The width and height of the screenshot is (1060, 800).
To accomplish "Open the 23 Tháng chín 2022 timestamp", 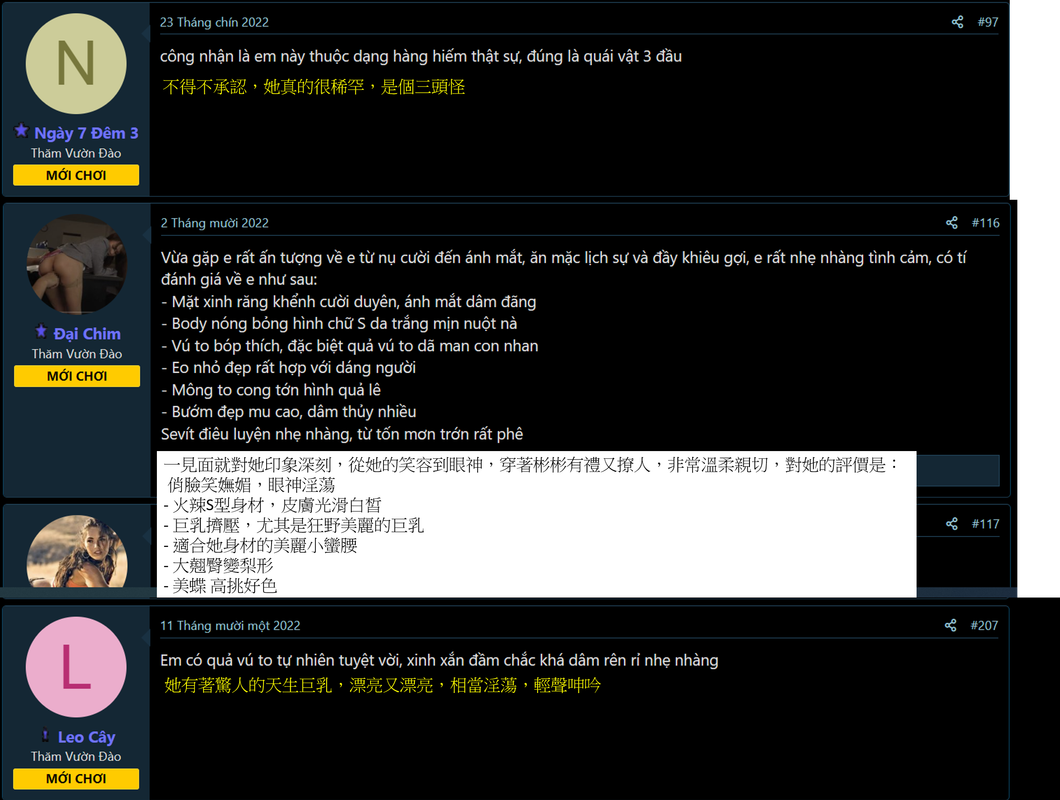I will (214, 22).
